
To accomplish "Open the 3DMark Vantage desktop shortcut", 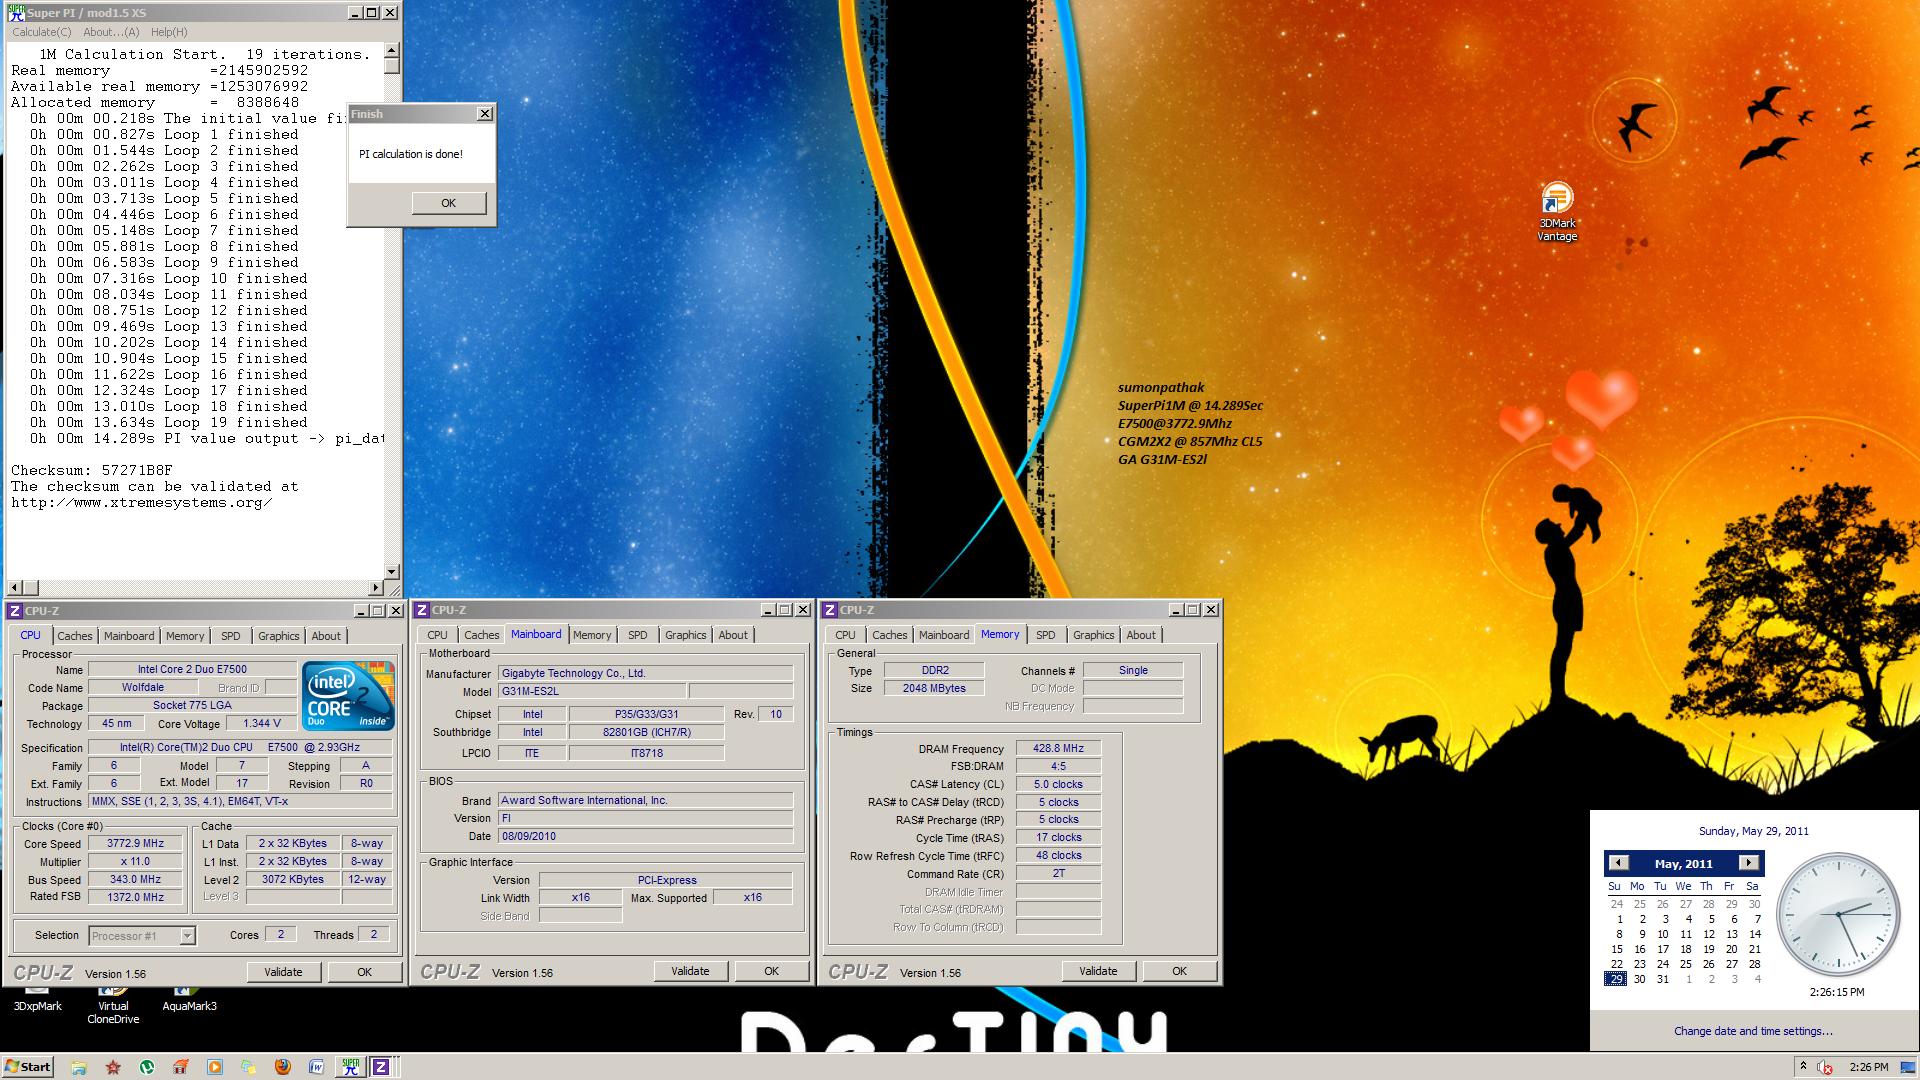I will point(1557,212).
